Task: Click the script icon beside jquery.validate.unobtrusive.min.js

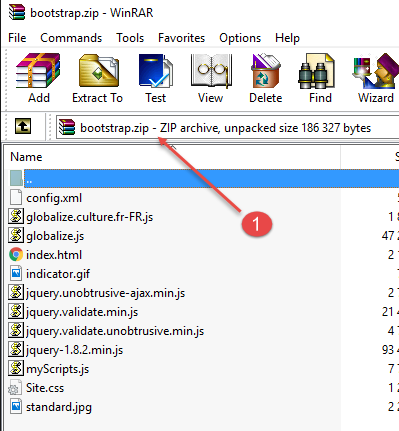Action: click(x=16, y=331)
